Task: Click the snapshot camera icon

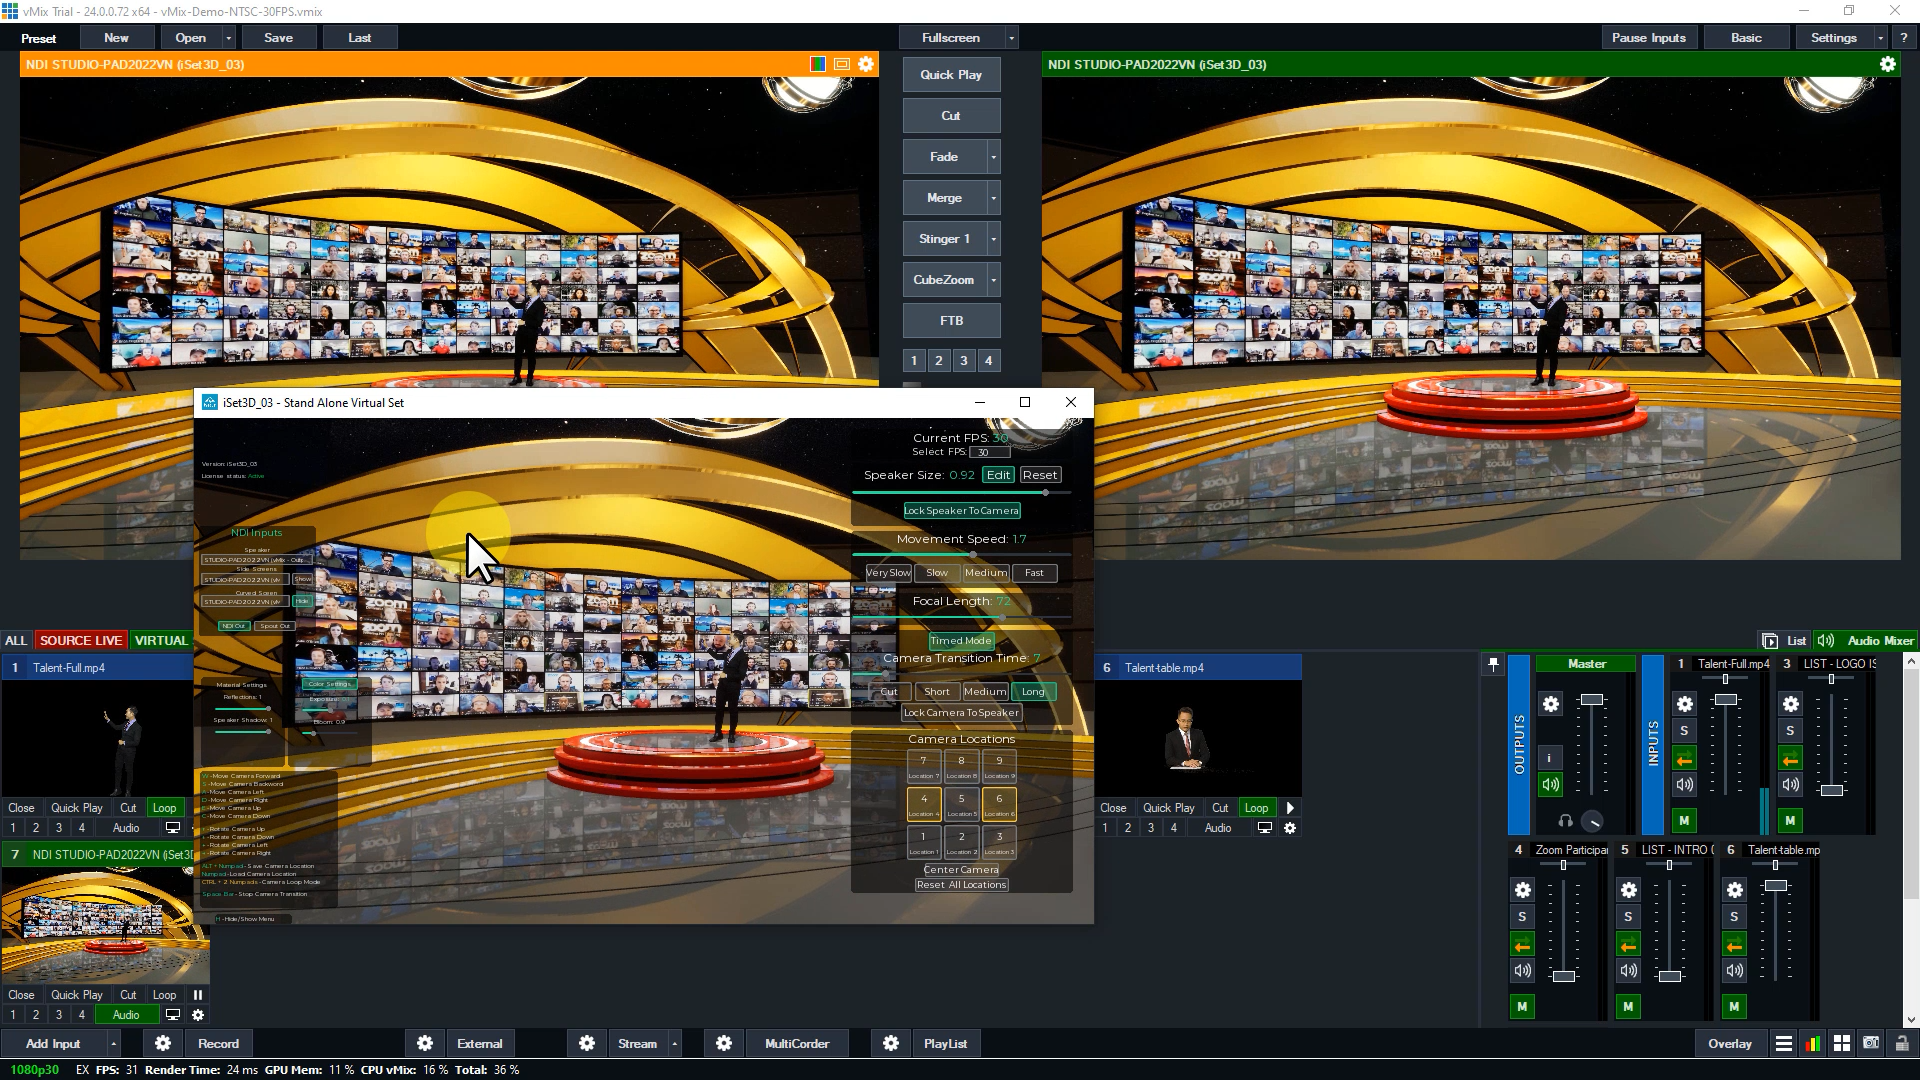Action: (1871, 1043)
